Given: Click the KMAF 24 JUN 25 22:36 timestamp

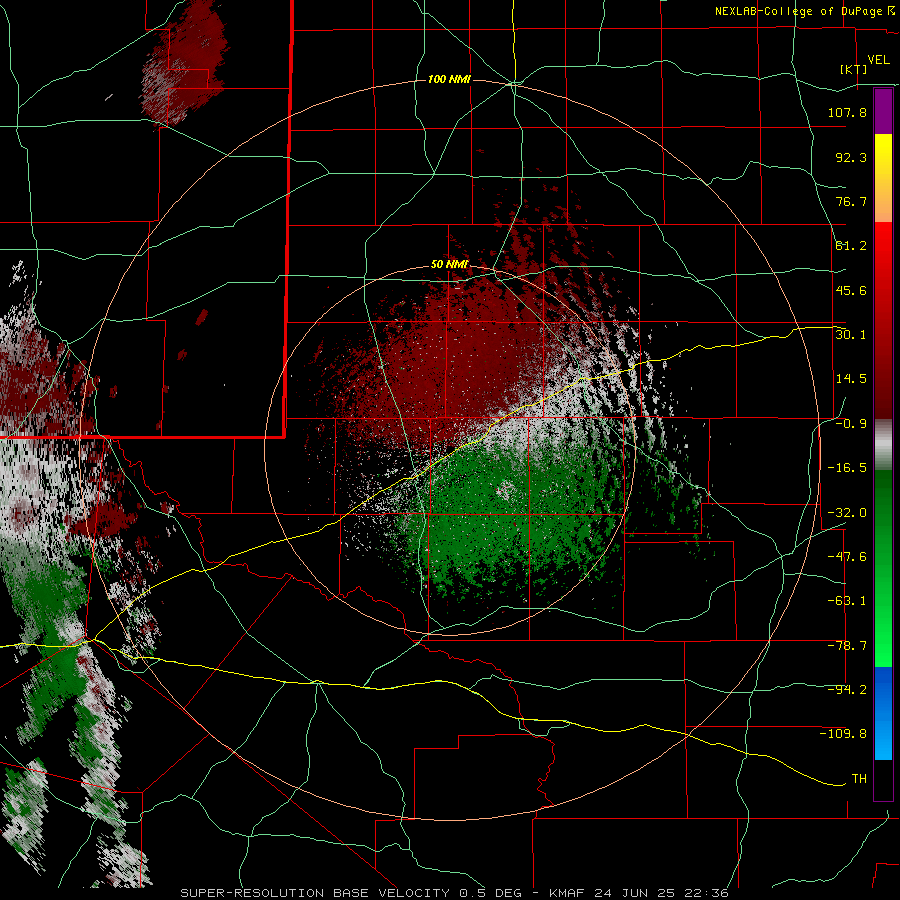Looking at the screenshot, I should pos(639,893).
